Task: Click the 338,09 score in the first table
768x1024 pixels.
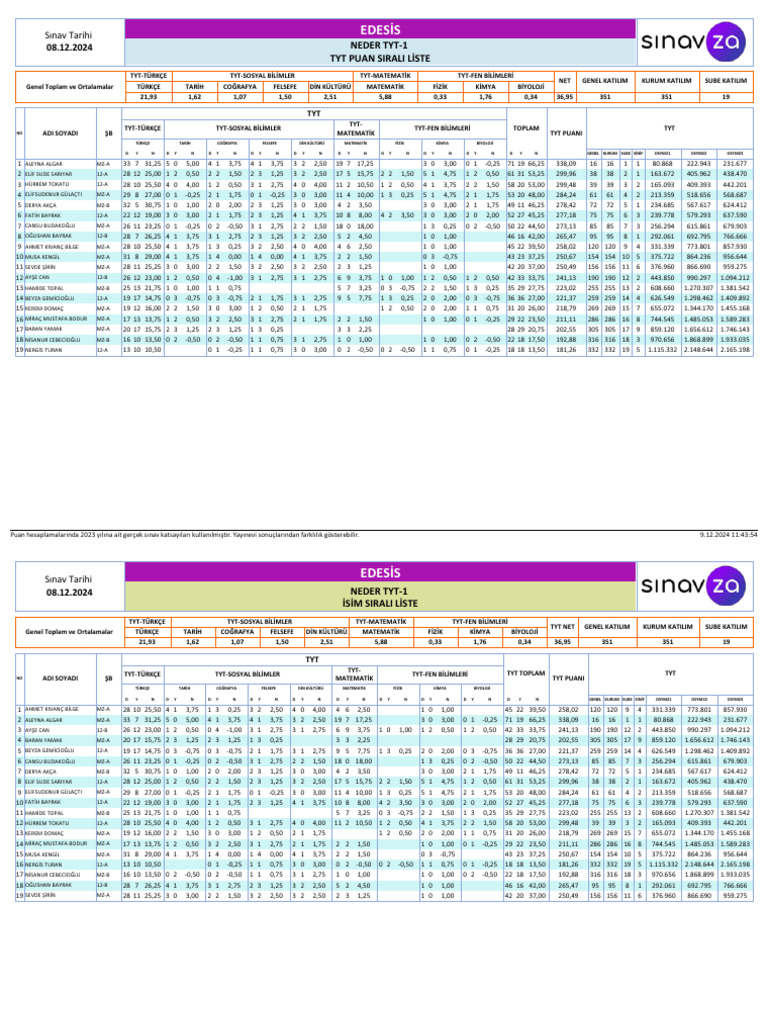Action: tap(566, 164)
